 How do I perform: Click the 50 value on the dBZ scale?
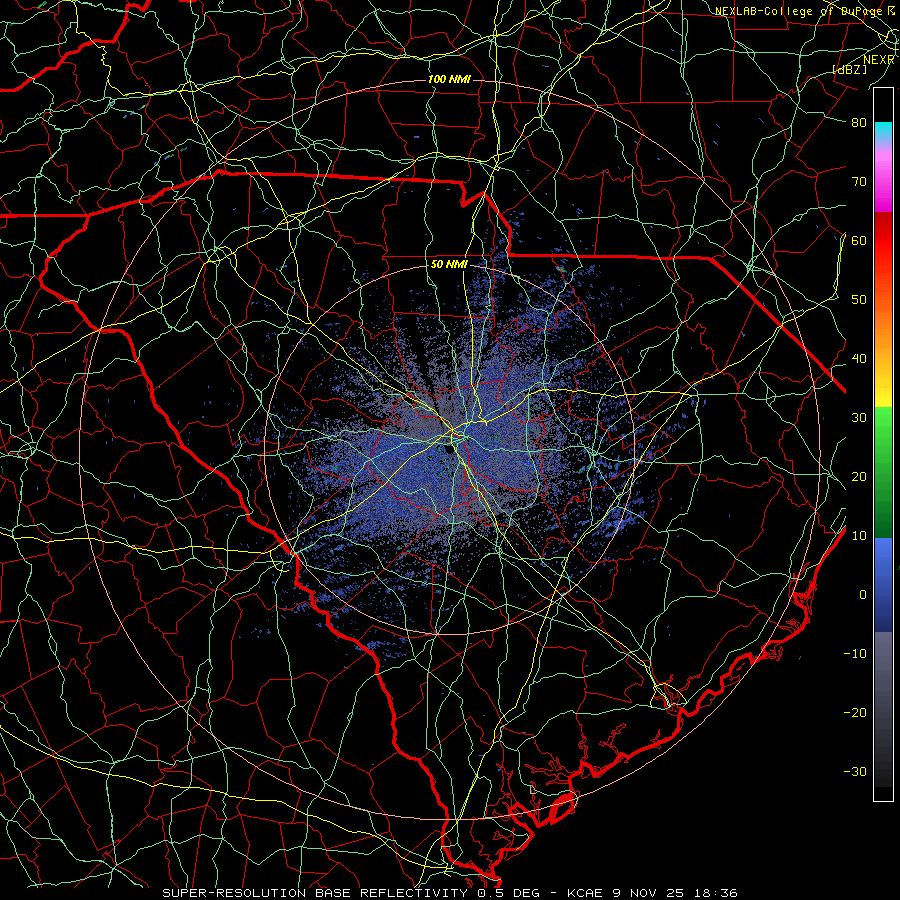859,300
